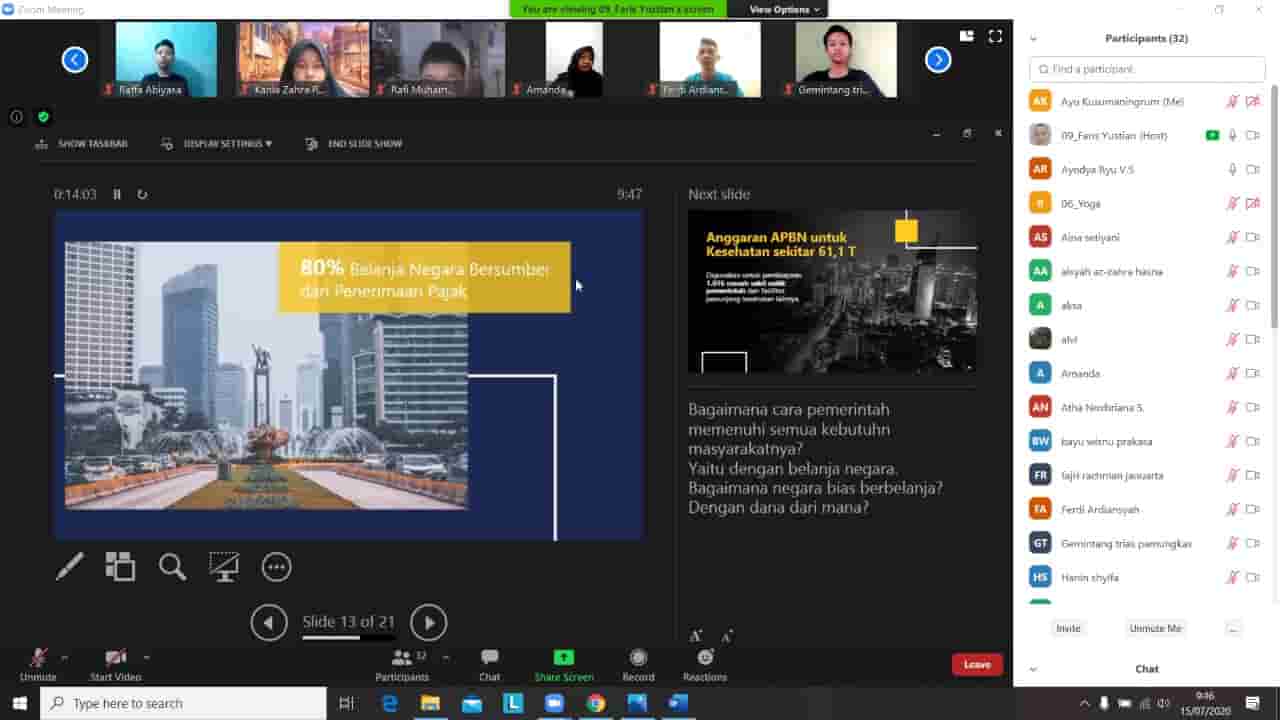The width and height of the screenshot is (1280, 720).
Task: Click the Invite button
Action: point(1068,628)
